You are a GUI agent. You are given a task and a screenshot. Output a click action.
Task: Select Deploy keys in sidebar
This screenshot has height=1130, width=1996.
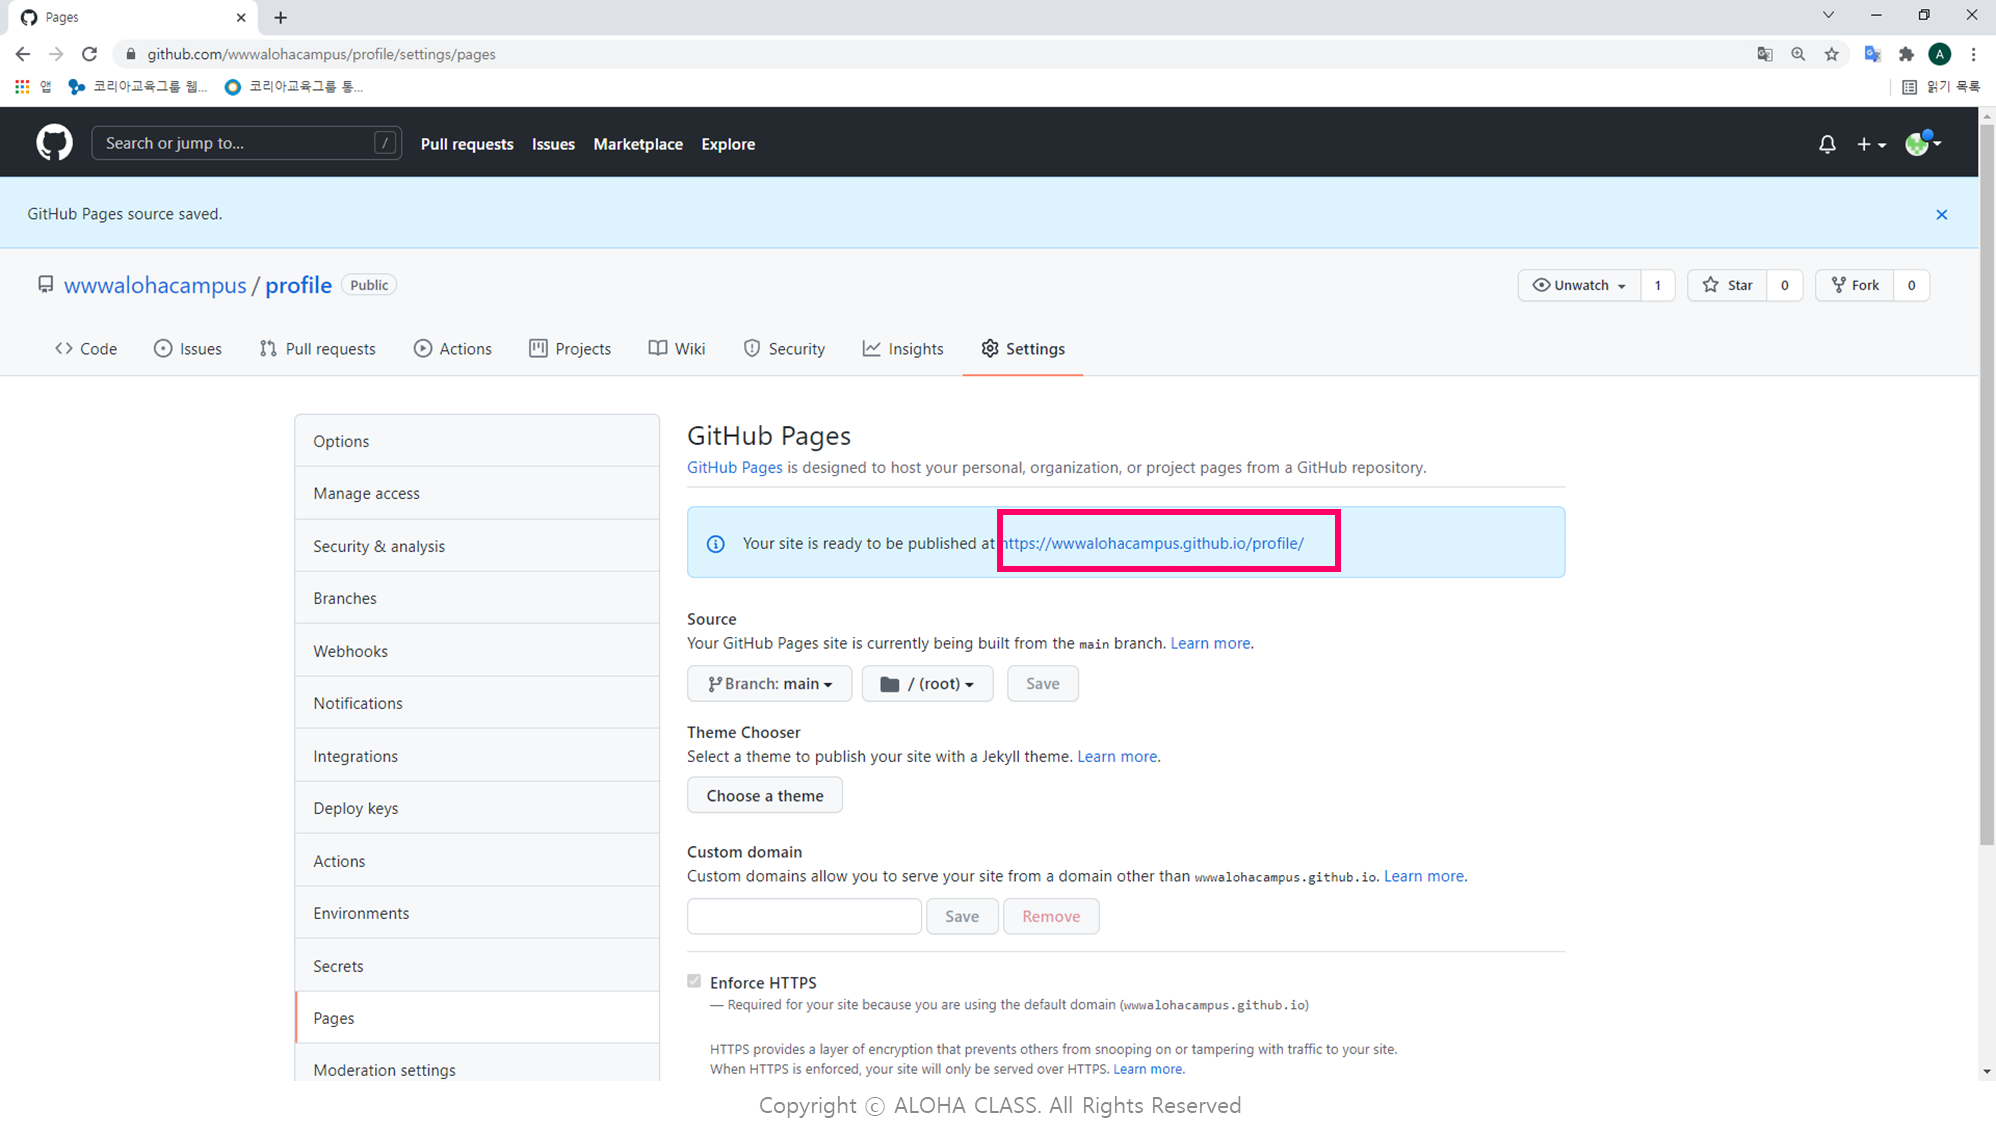coord(477,808)
